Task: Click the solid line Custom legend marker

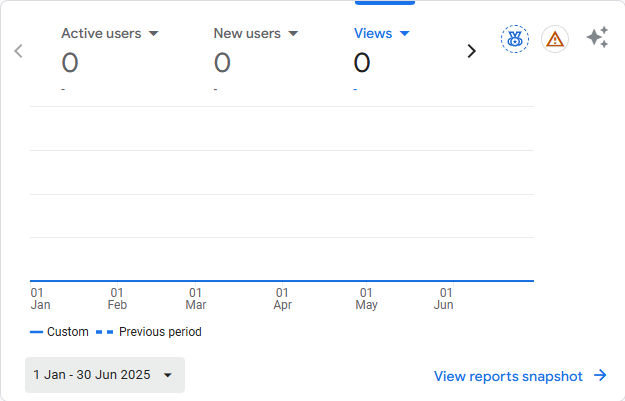Action: pos(37,332)
